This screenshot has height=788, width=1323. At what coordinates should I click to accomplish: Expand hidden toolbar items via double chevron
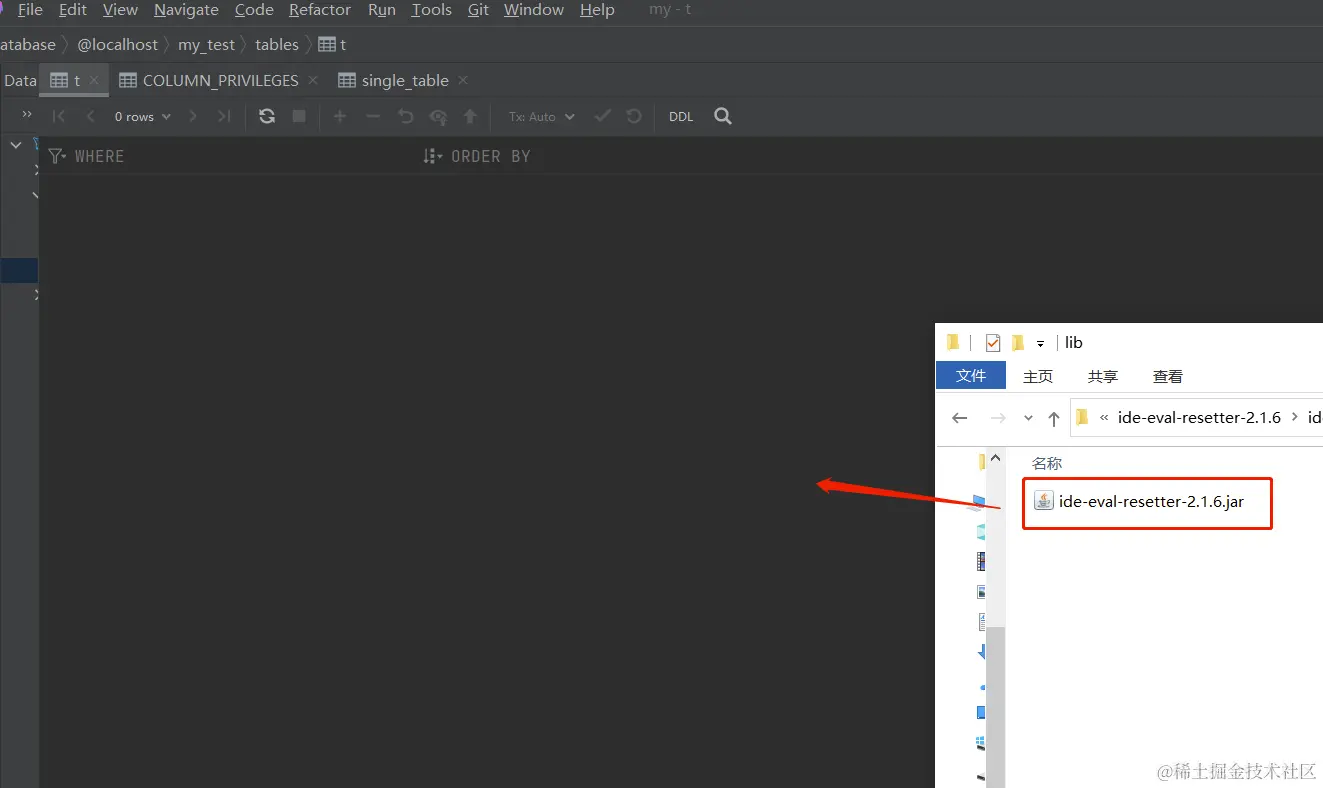(27, 114)
